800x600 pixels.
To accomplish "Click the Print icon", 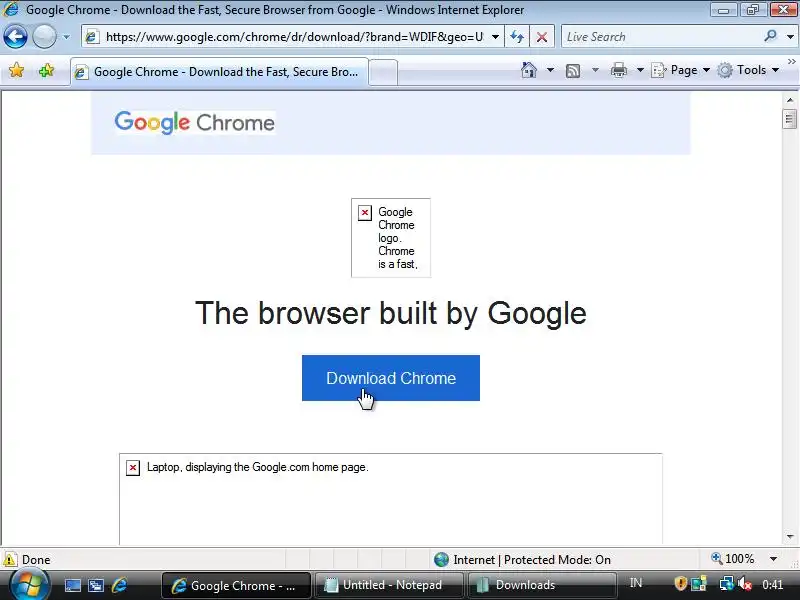I will (618, 70).
